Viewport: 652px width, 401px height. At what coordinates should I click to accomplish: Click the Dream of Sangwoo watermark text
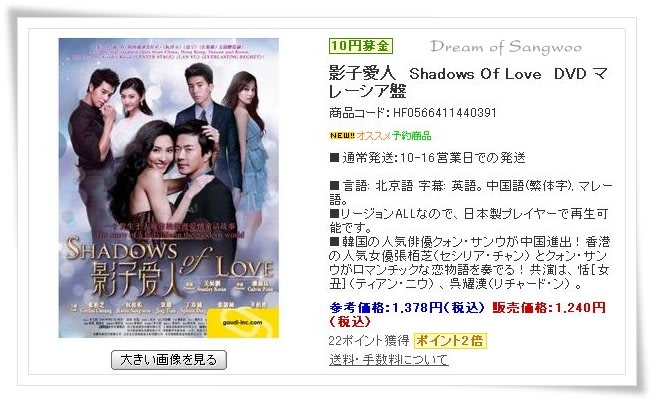(x=506, y=47)
